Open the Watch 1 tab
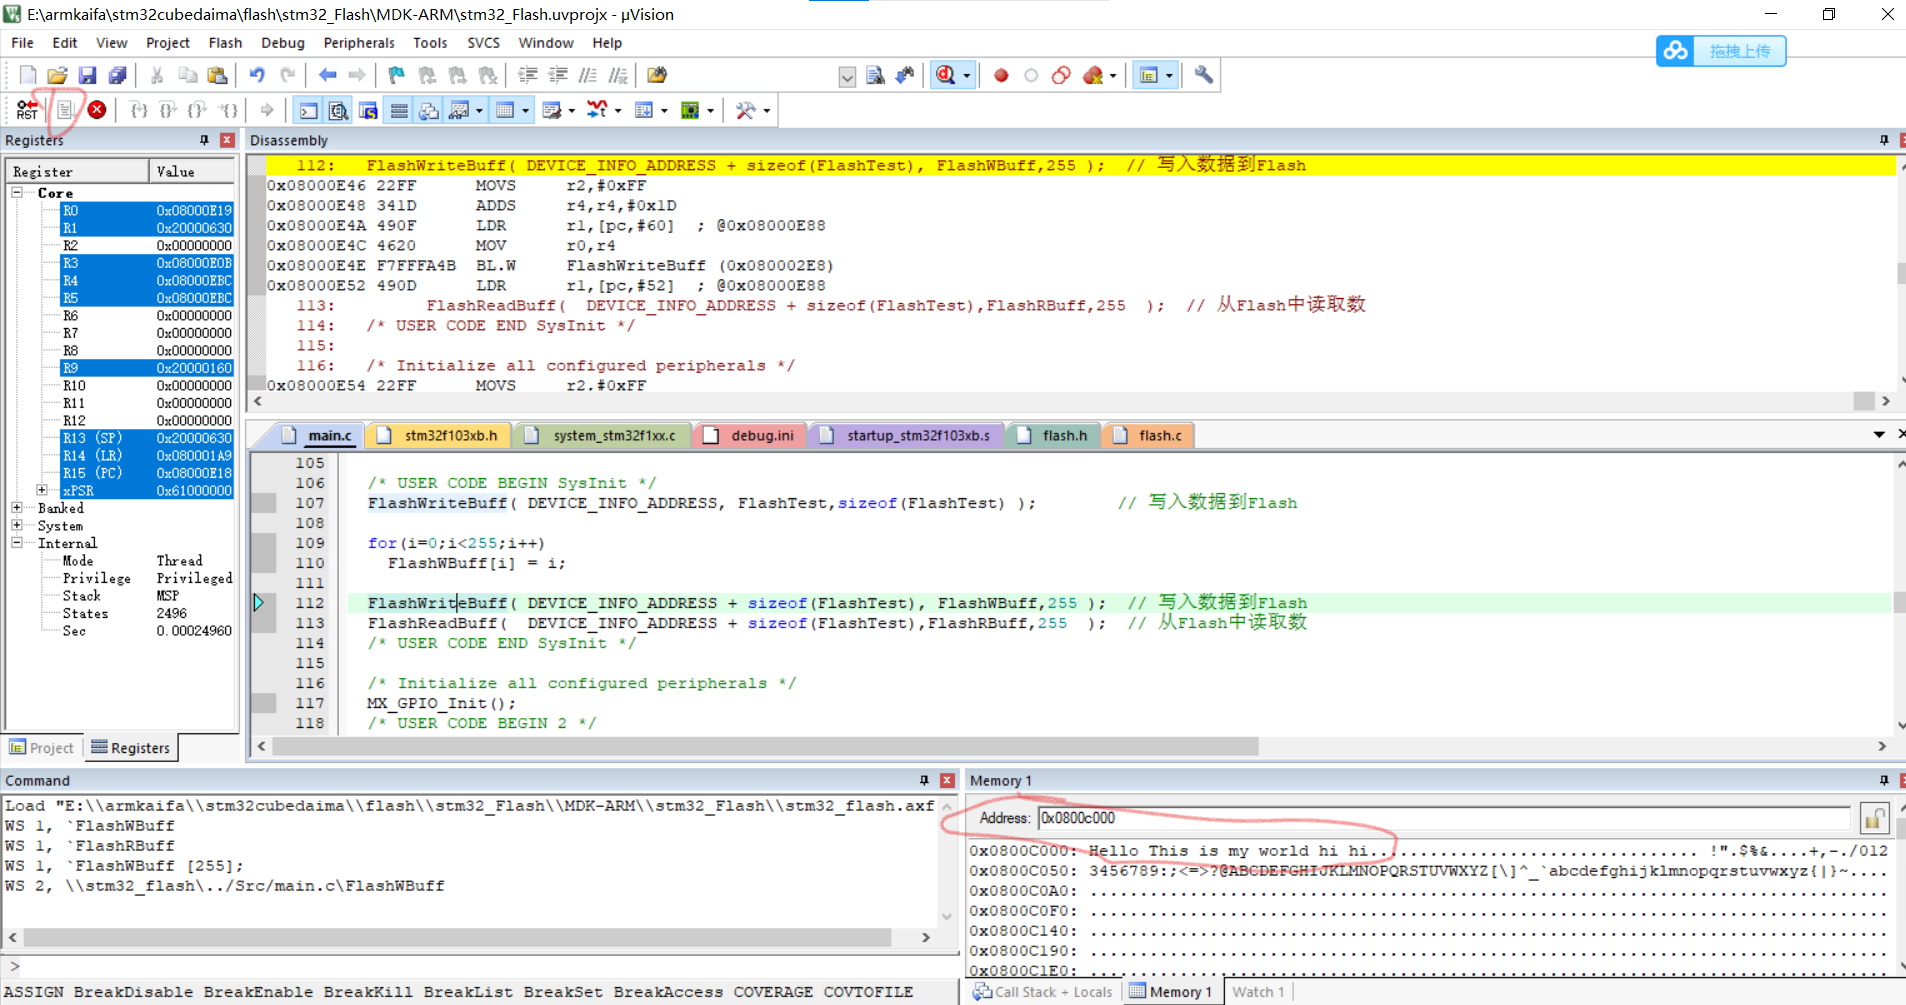The image size is (1906, 1005). pyautogui.click(x=1258, y=992)
